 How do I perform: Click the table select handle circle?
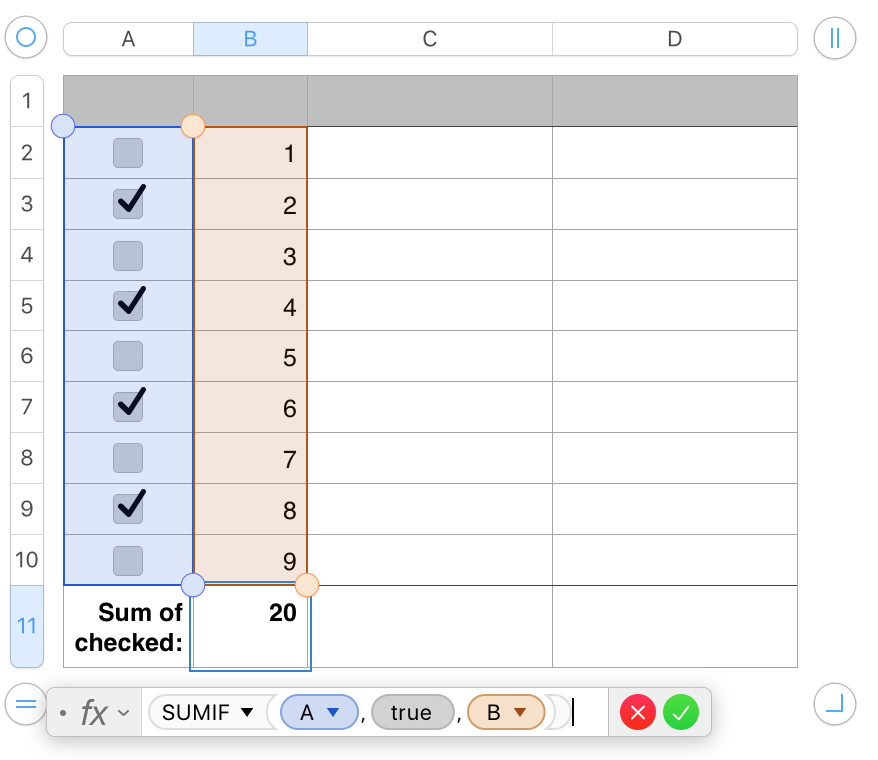pos(27,39)
